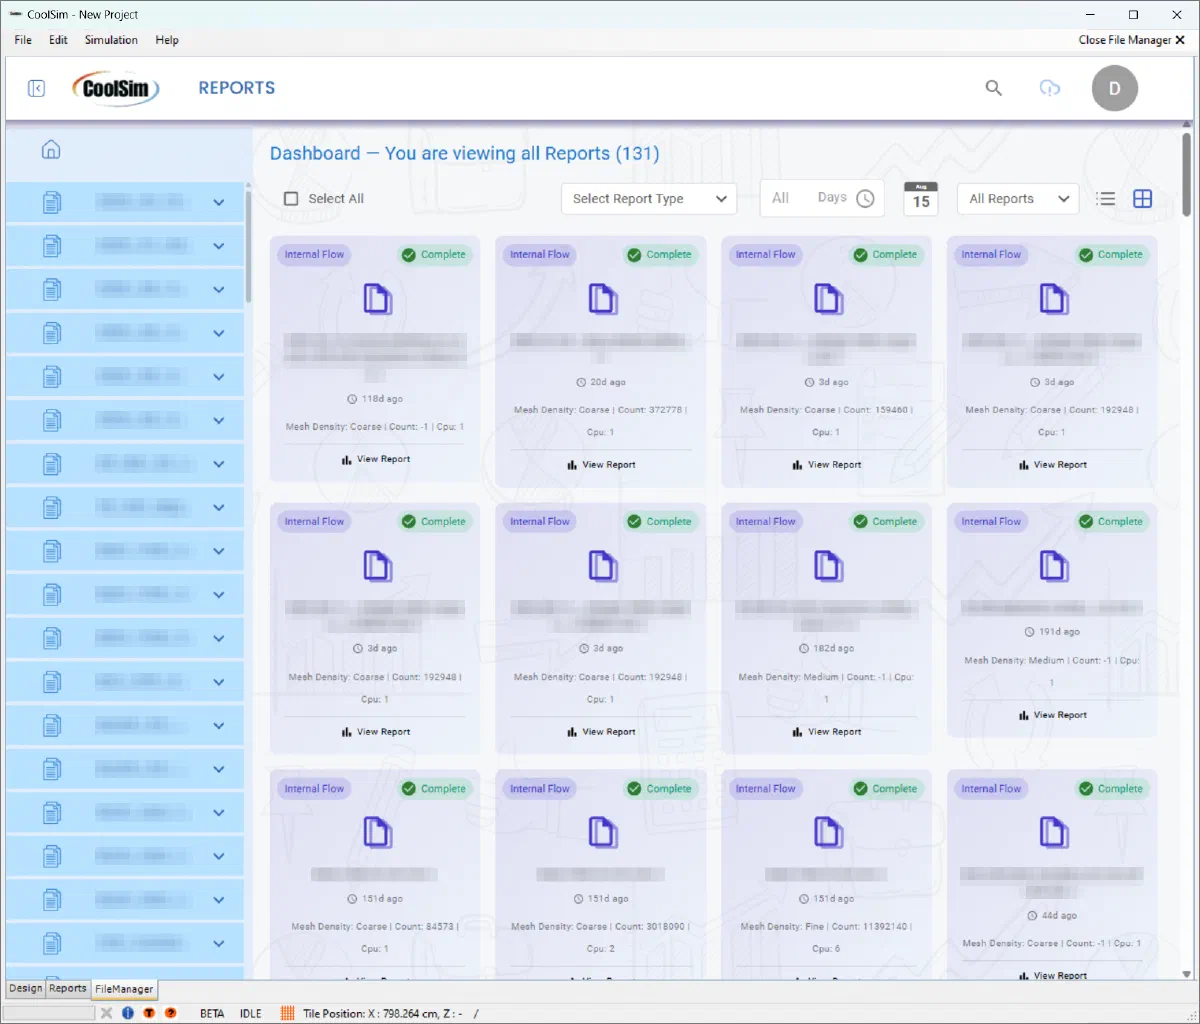Click the Complete badge on the 191d ago card

pos(1110,522)
